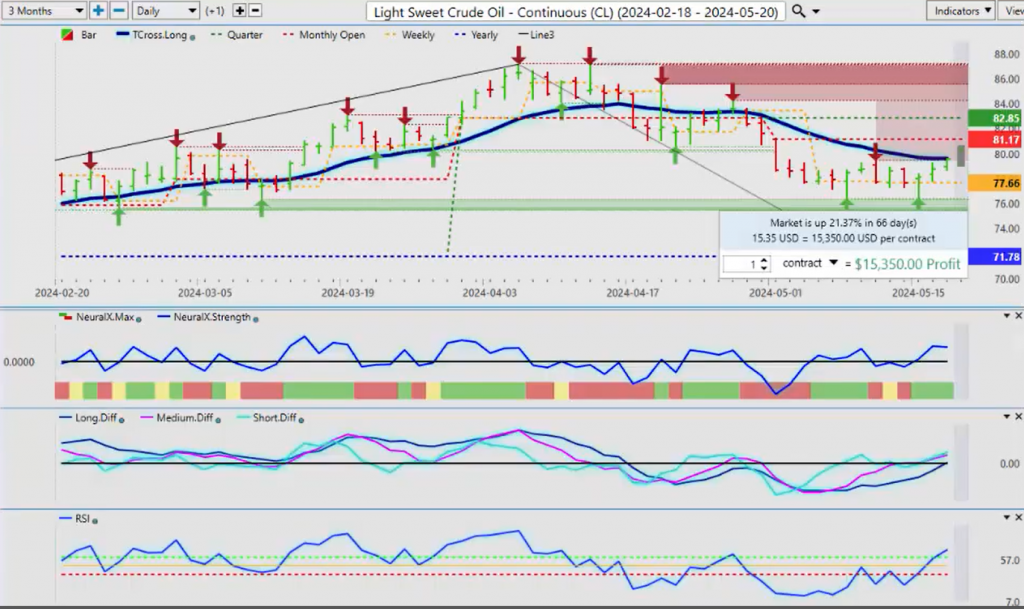Screen dimensions: 1024x609
Task: Open the 3 Months range dropdown
Action: (x=44, y=10)
